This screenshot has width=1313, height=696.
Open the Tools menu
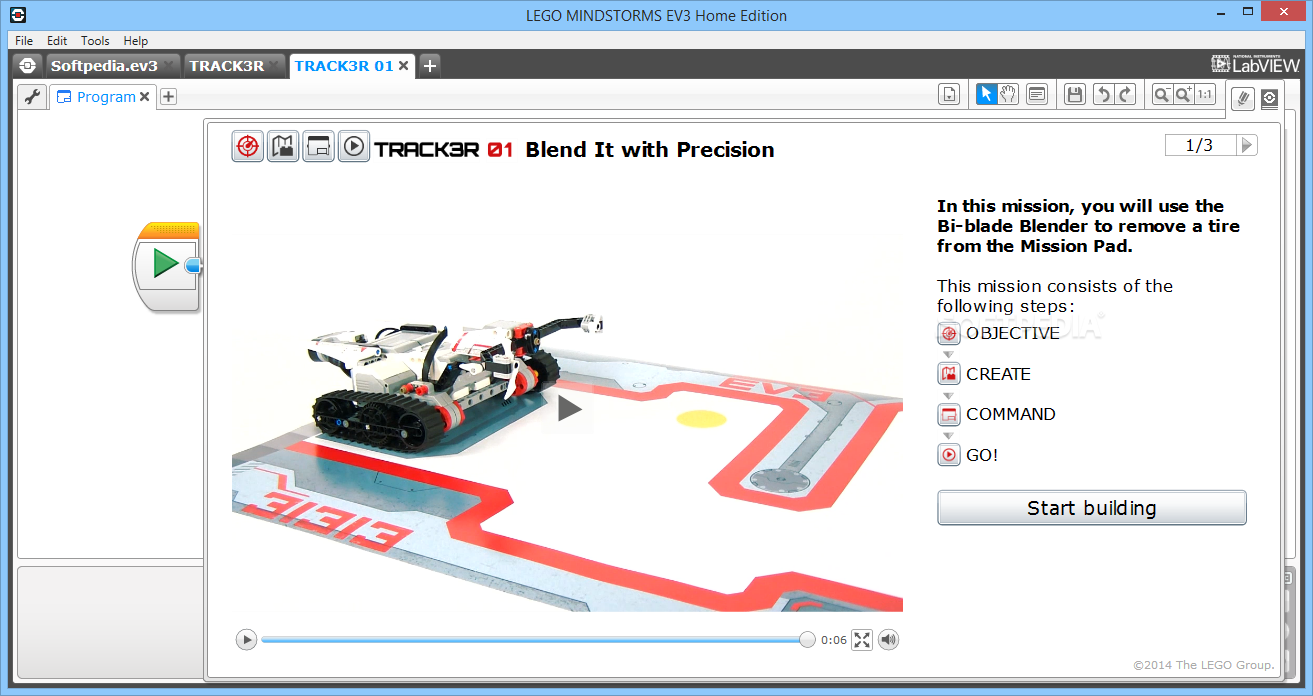(95, 40)
